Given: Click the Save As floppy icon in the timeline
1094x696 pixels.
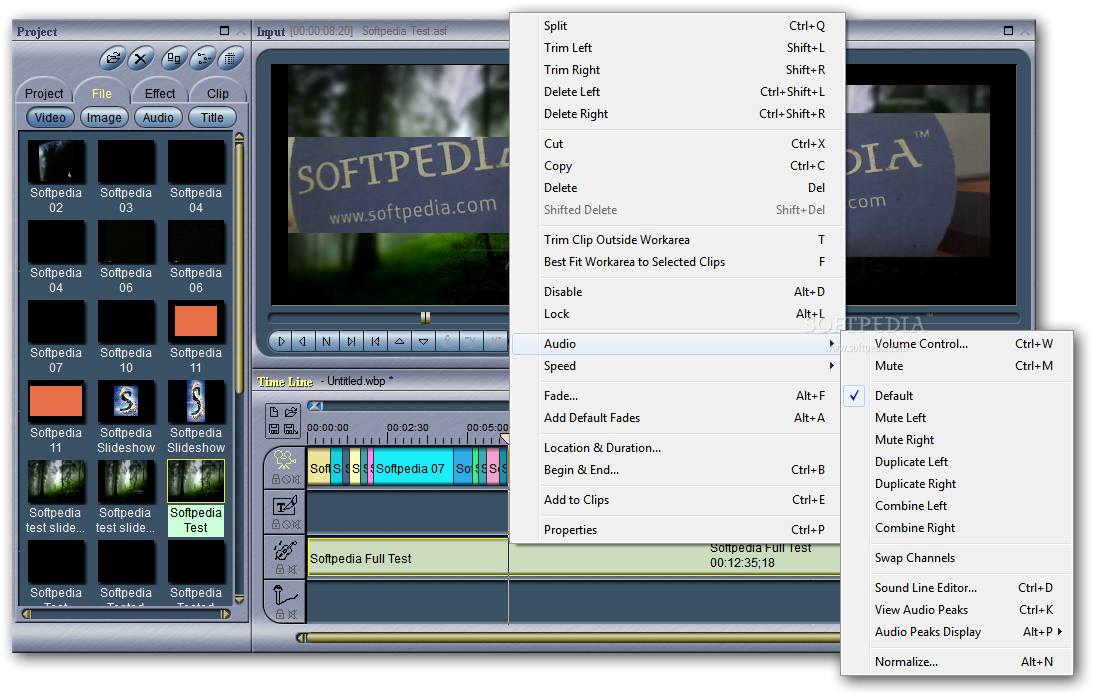Looking at the screenshot, I should (291, 429).
